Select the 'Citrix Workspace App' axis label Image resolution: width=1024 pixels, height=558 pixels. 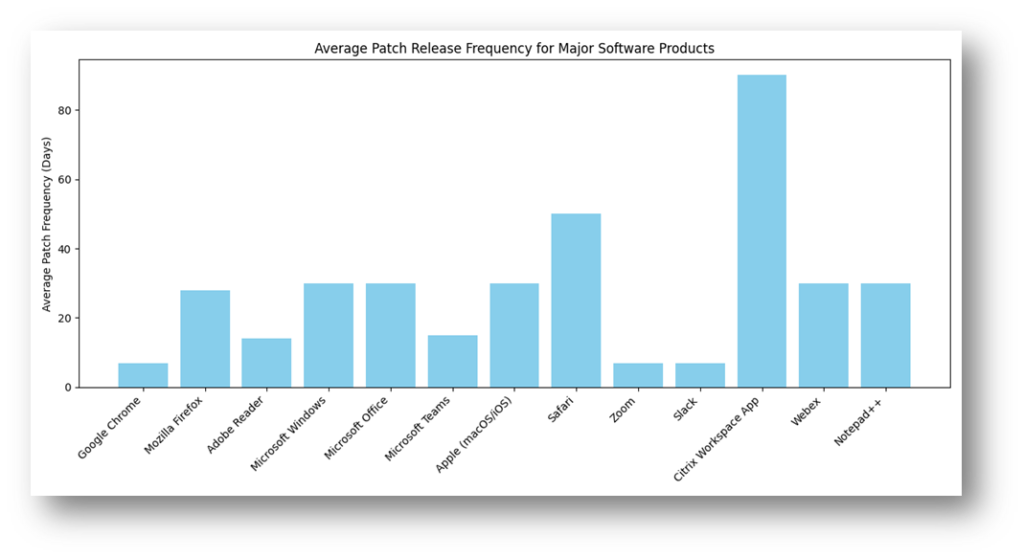(716, 439)
